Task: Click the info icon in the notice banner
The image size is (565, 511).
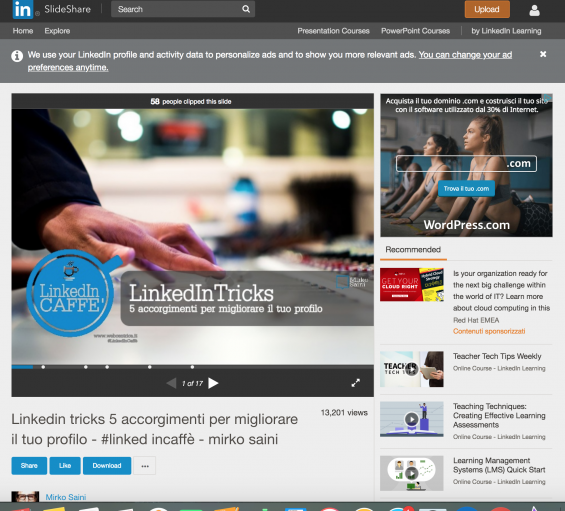Action: click(17, 56)
